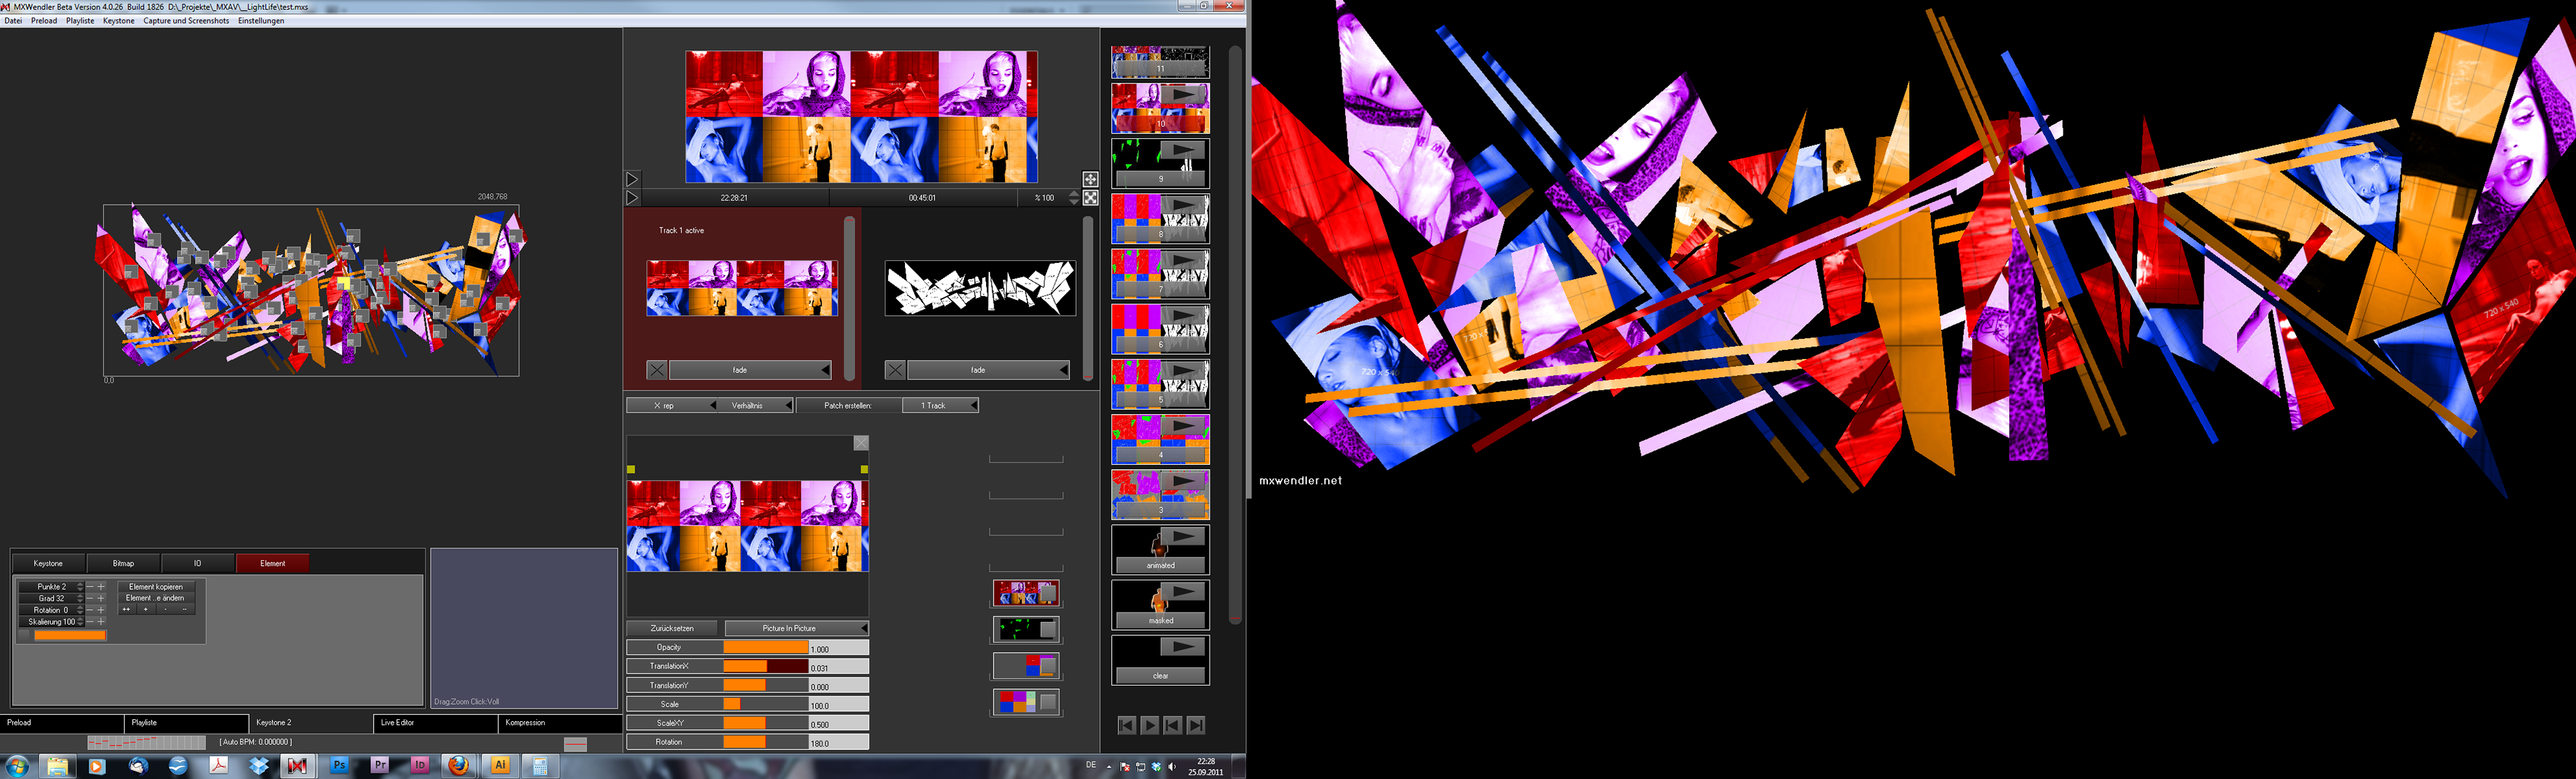
Task: Open Photoshop from the taskbar
Action: (x=340, y=766)
